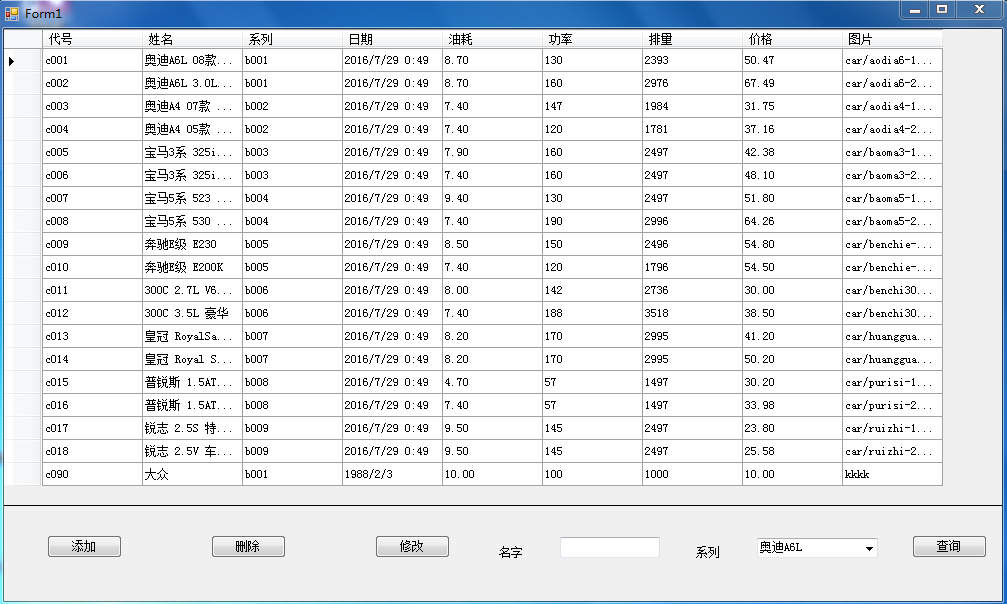Select the name cell 奔驰E级 E230
Viewport: 1007px width, 604px height.
193,244
